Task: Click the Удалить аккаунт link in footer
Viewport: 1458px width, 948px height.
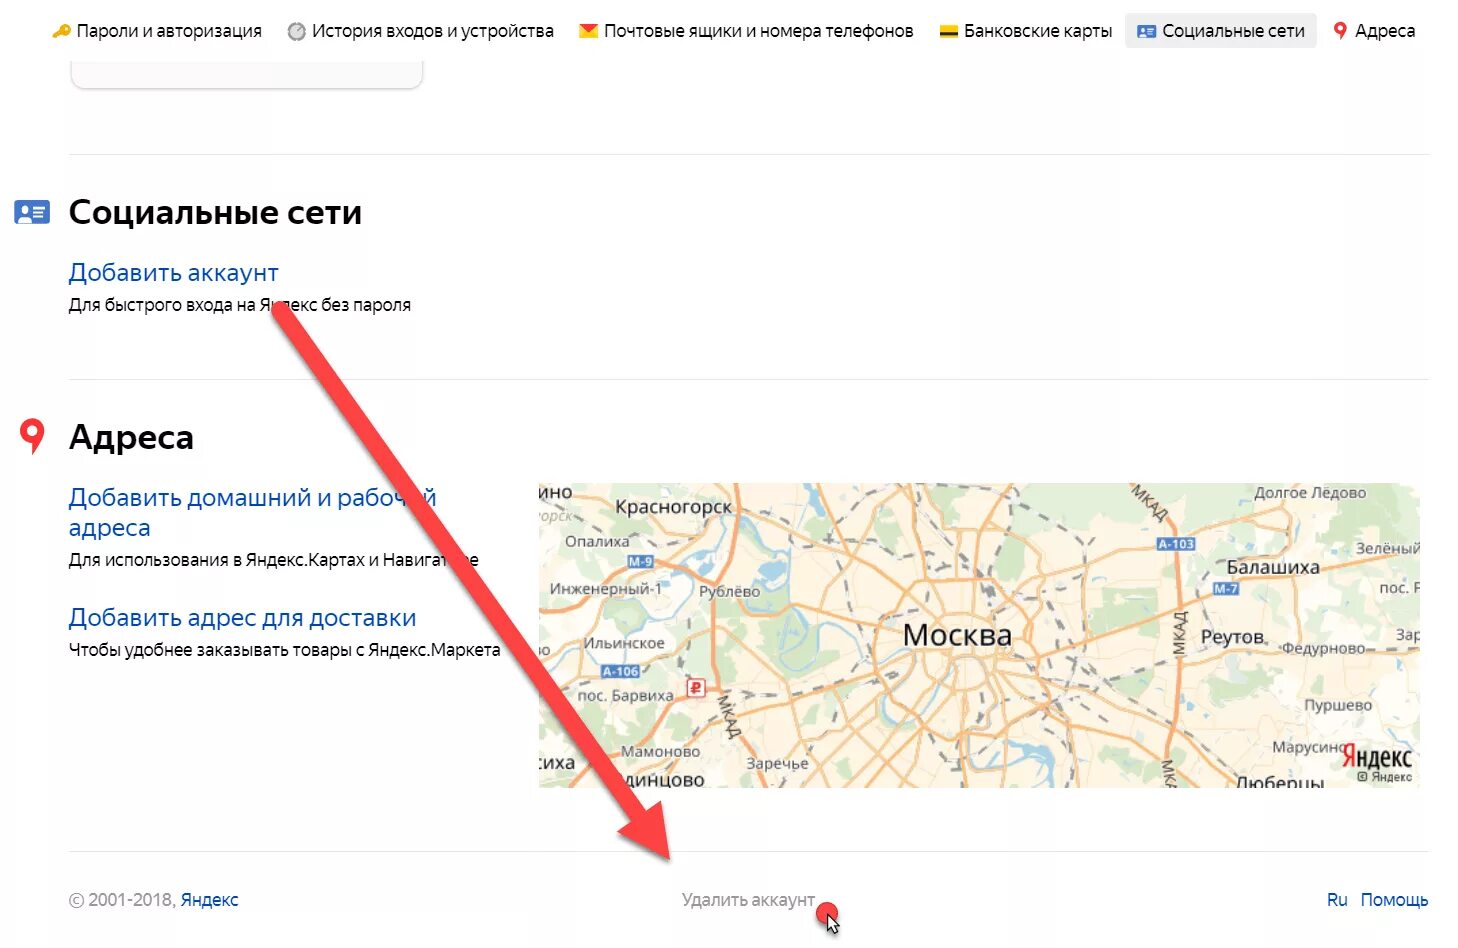Action: [748, 900]
